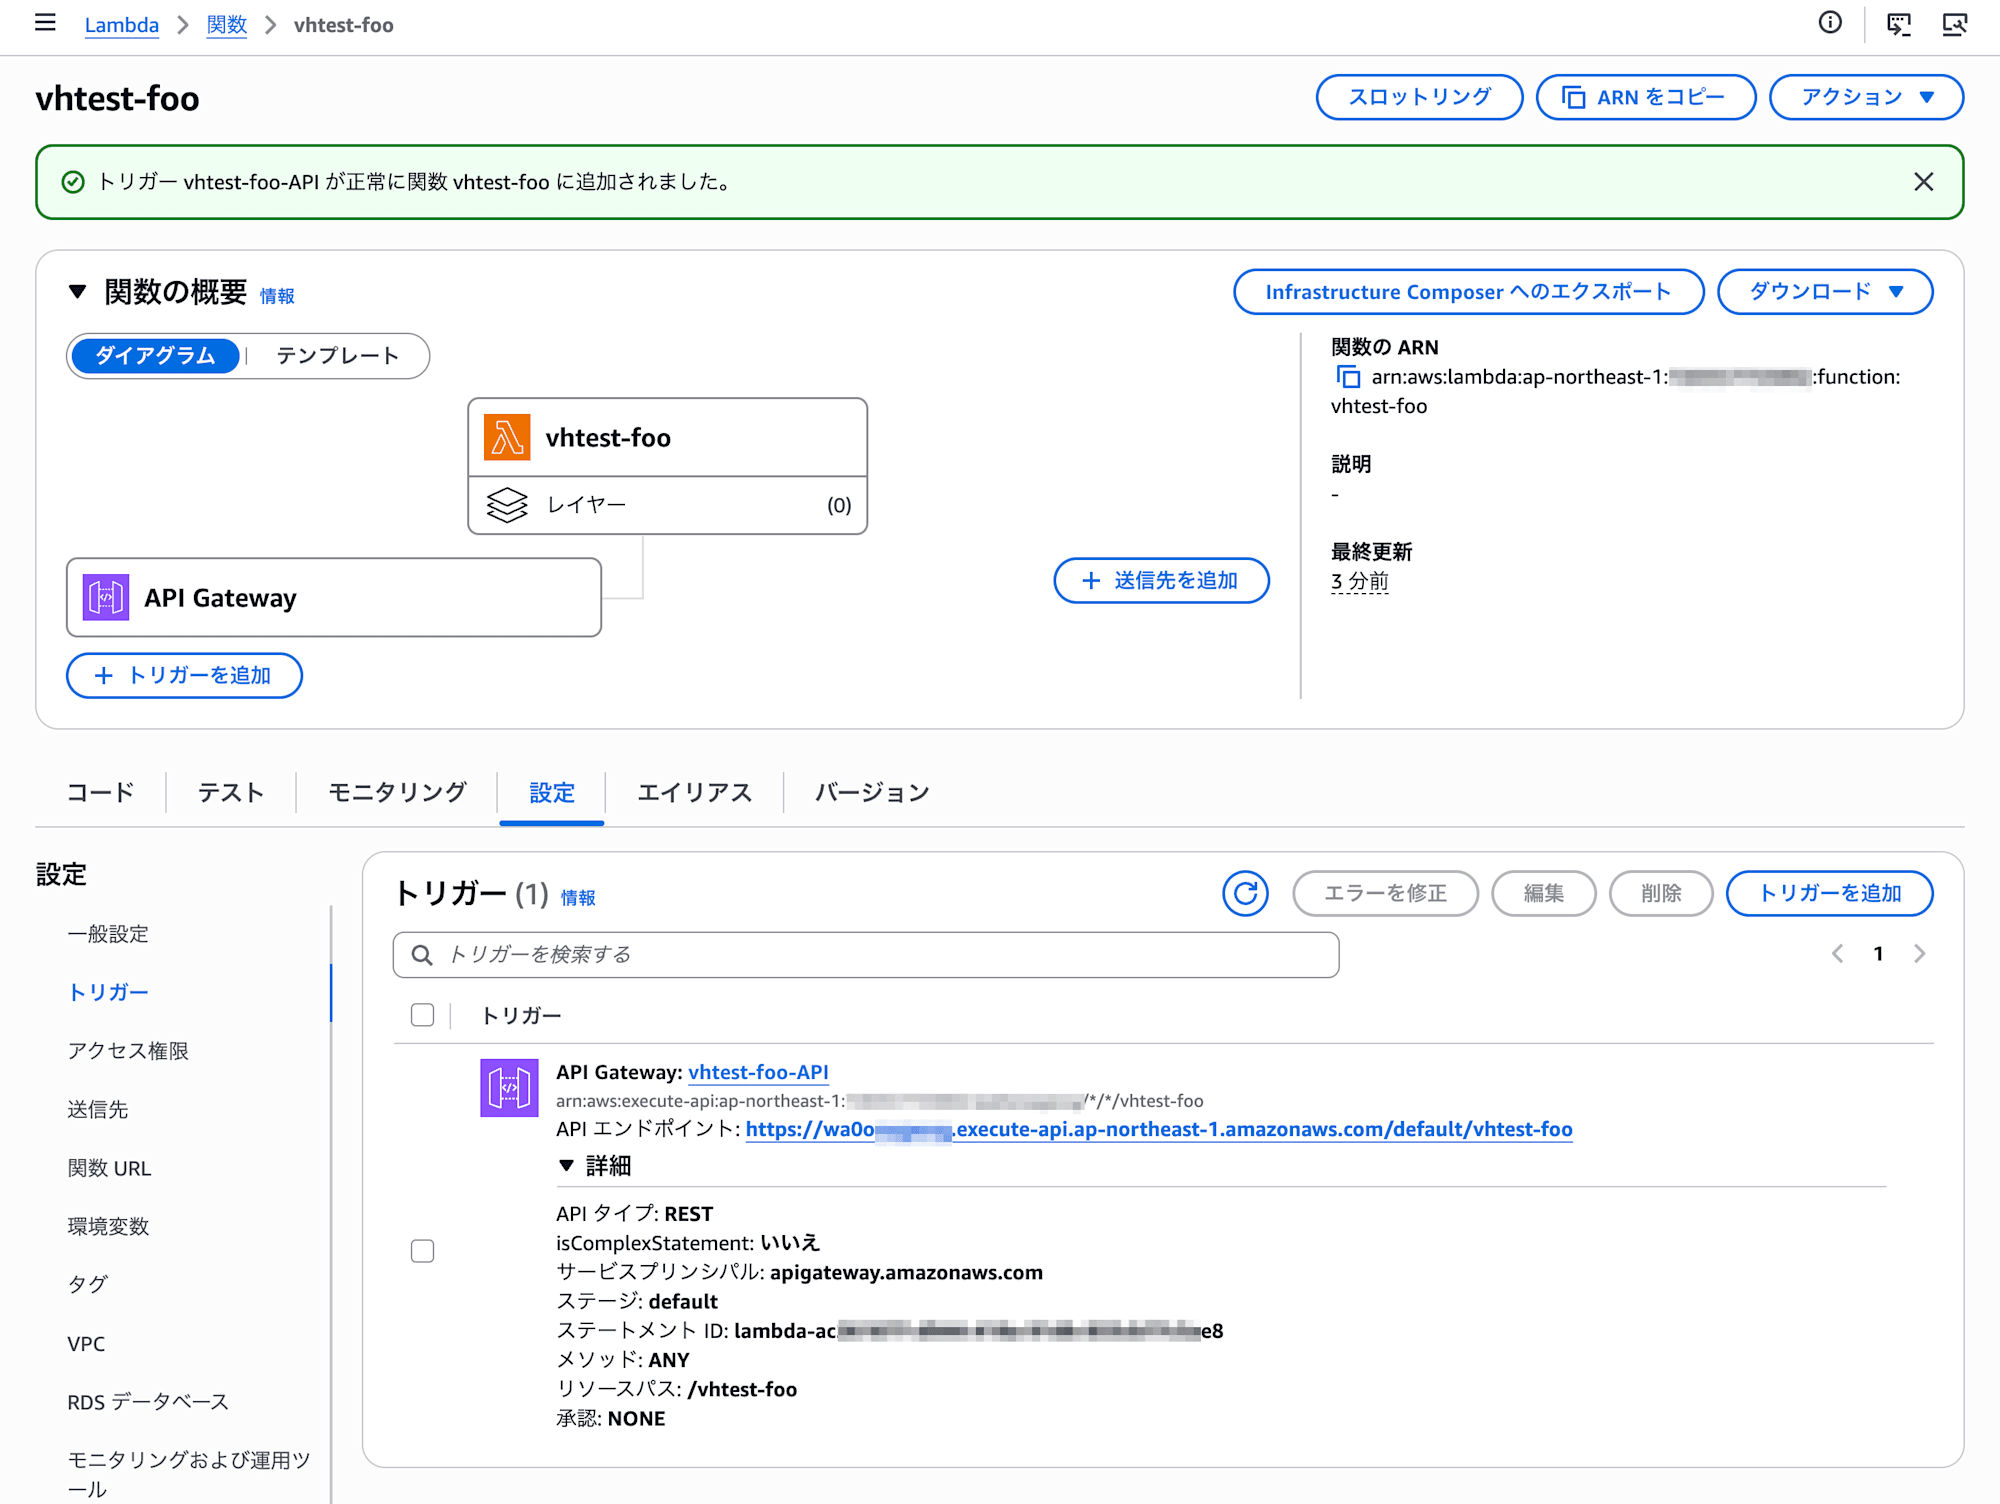Open RDS データベース in the settings sidebar
The image size is (2000, 1504).
[x=148, y=1402]
